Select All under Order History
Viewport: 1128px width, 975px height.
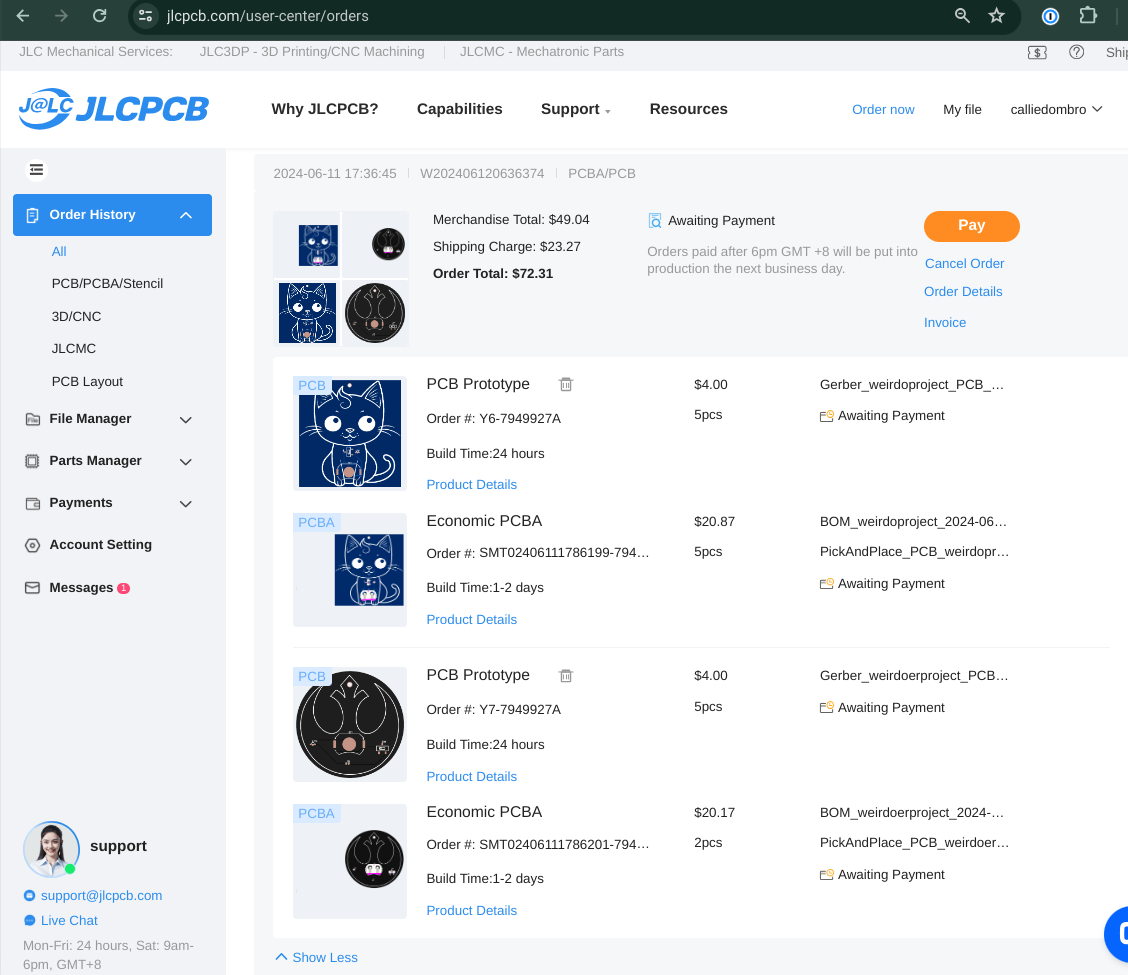point(59,252)
